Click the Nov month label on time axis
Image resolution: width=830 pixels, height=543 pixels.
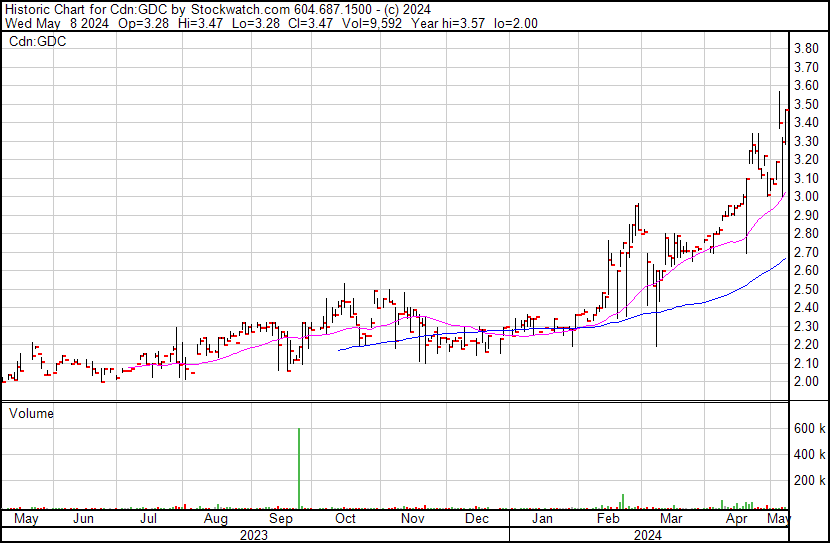coord(413,518)
